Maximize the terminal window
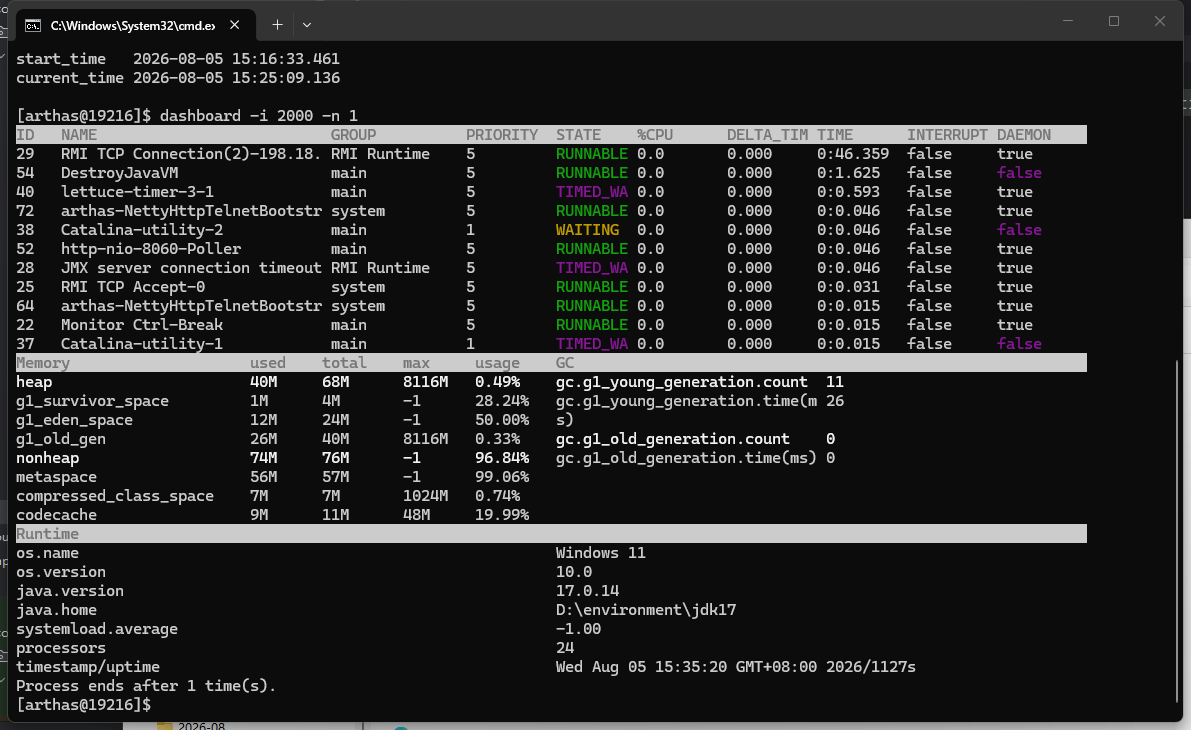Viewport: 1191px width, 730px height. [1114, 21]
